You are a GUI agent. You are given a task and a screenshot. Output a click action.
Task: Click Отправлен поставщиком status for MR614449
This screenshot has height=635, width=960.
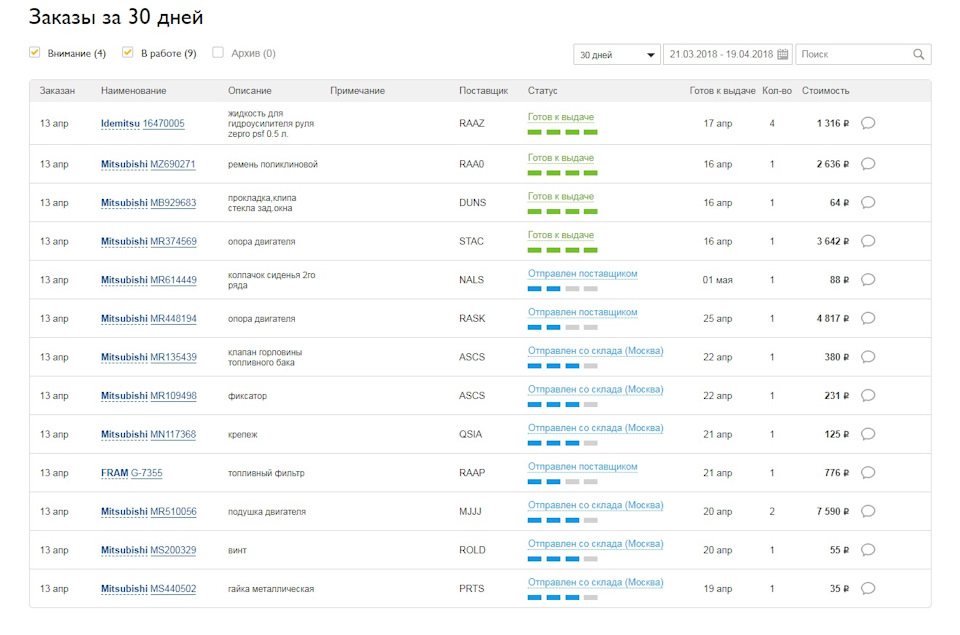pyautogui.click(x=582, y=274)
